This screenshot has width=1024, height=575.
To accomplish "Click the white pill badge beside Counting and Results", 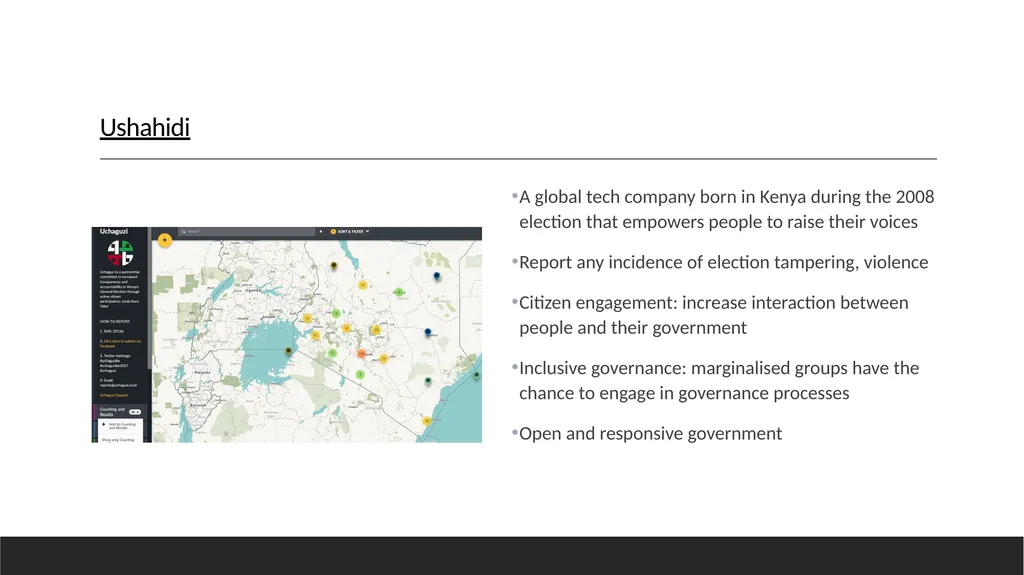I will click(x=135, y=412).
